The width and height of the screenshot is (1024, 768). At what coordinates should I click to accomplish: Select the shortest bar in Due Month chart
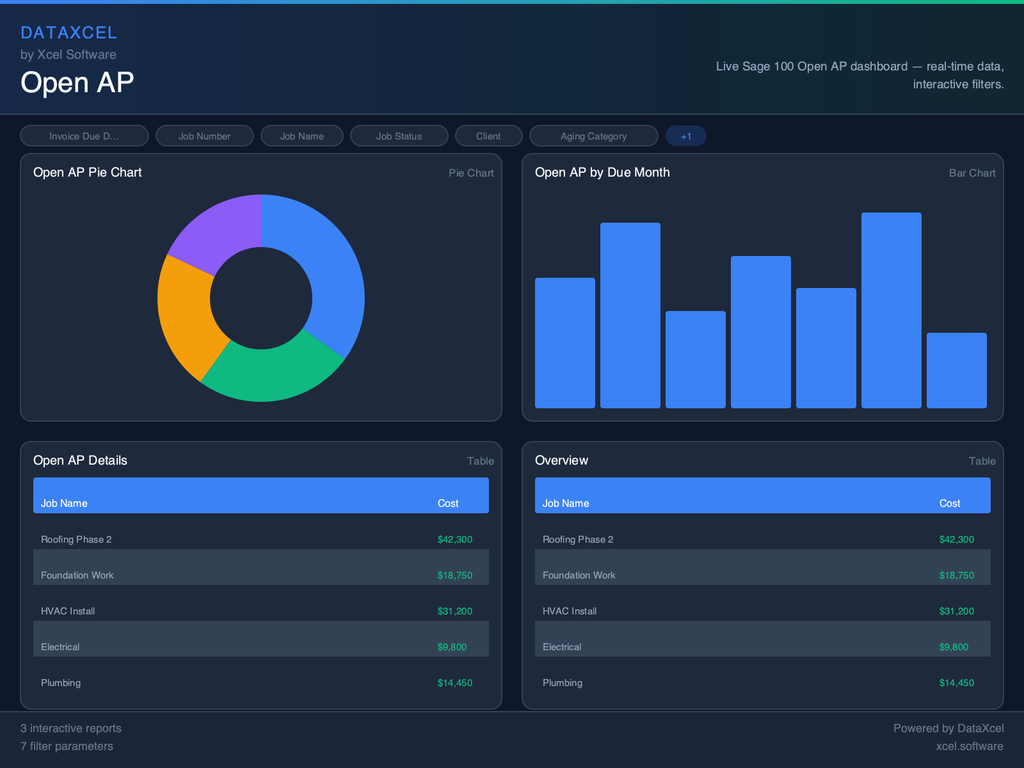[x=956, y=370]
